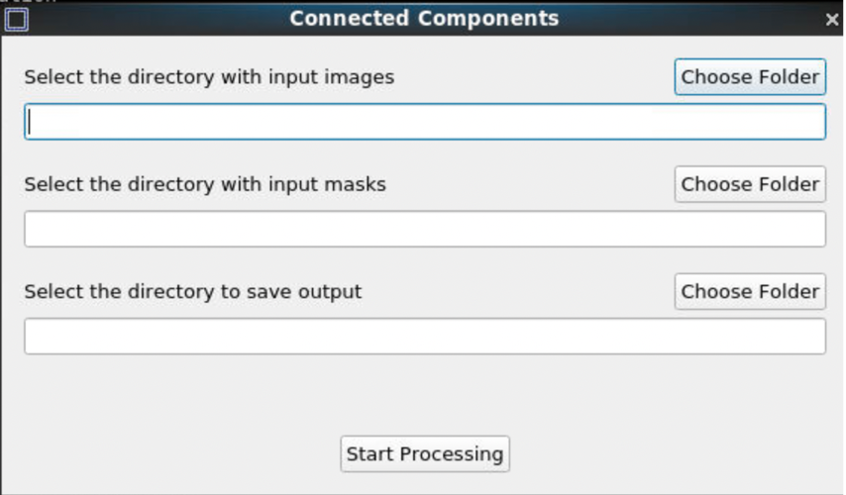The width and height of the screenshot is (846, 495).
Task: Place cursor in the field under input masks label
Action: (425, 229)
